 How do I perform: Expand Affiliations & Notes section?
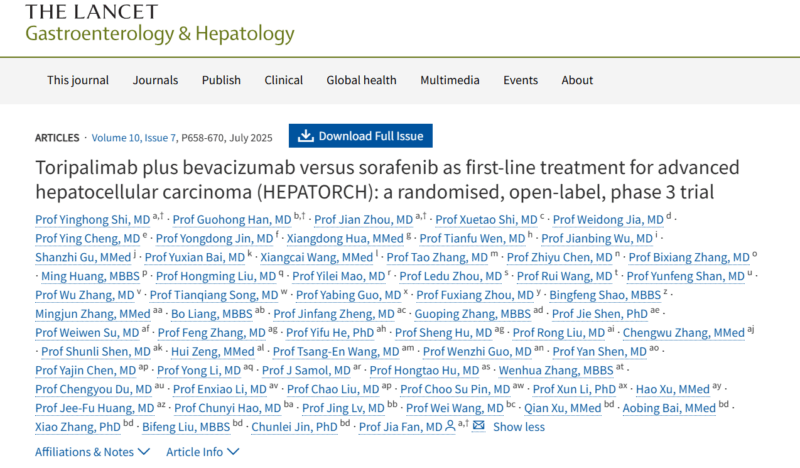point(92,452)
